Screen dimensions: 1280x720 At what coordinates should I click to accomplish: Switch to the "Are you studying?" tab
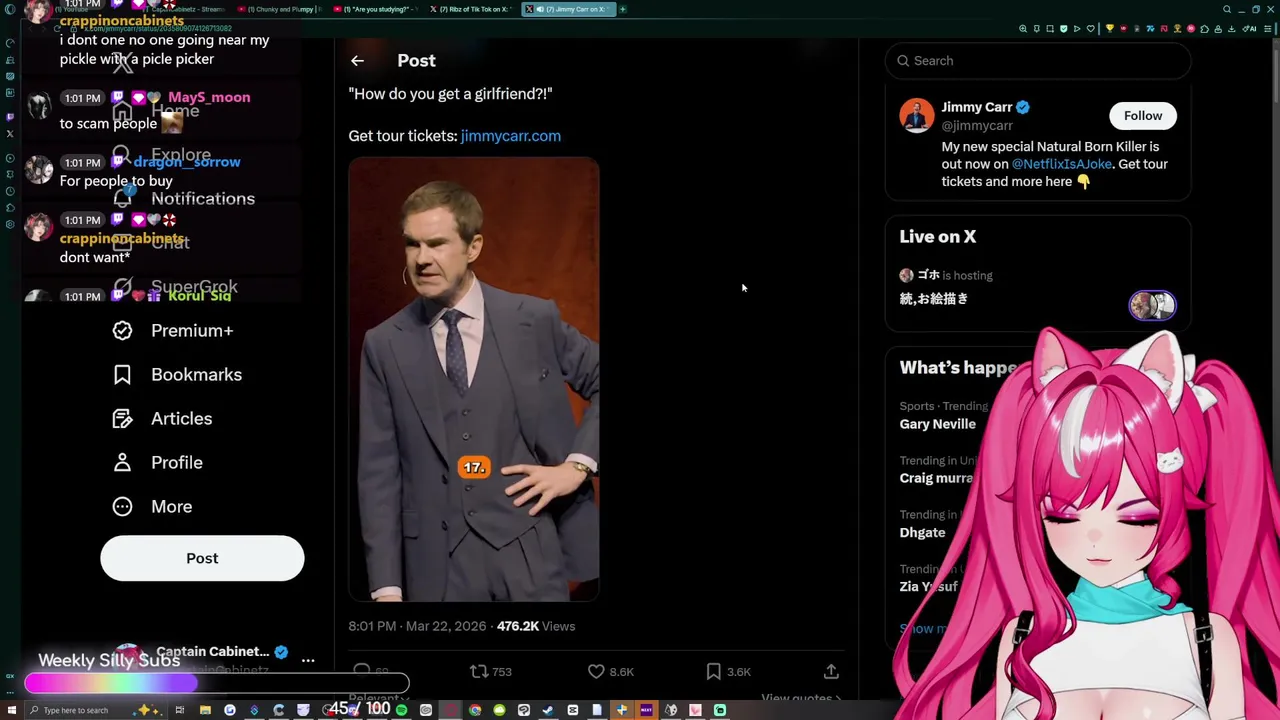(376, 9)
